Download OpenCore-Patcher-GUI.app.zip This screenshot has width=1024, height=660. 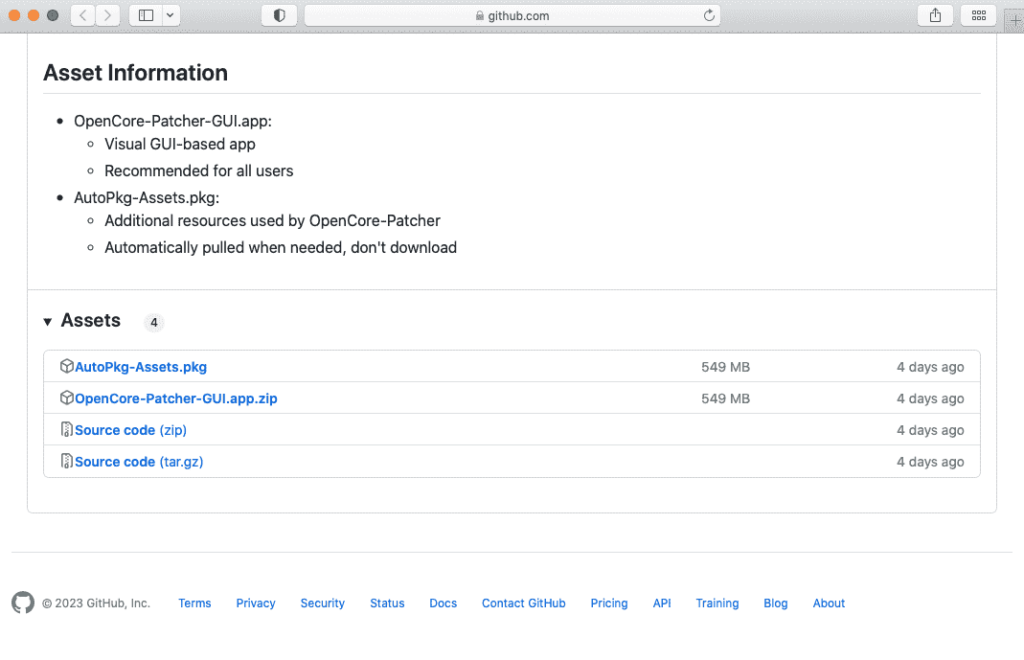coord(176,398)
